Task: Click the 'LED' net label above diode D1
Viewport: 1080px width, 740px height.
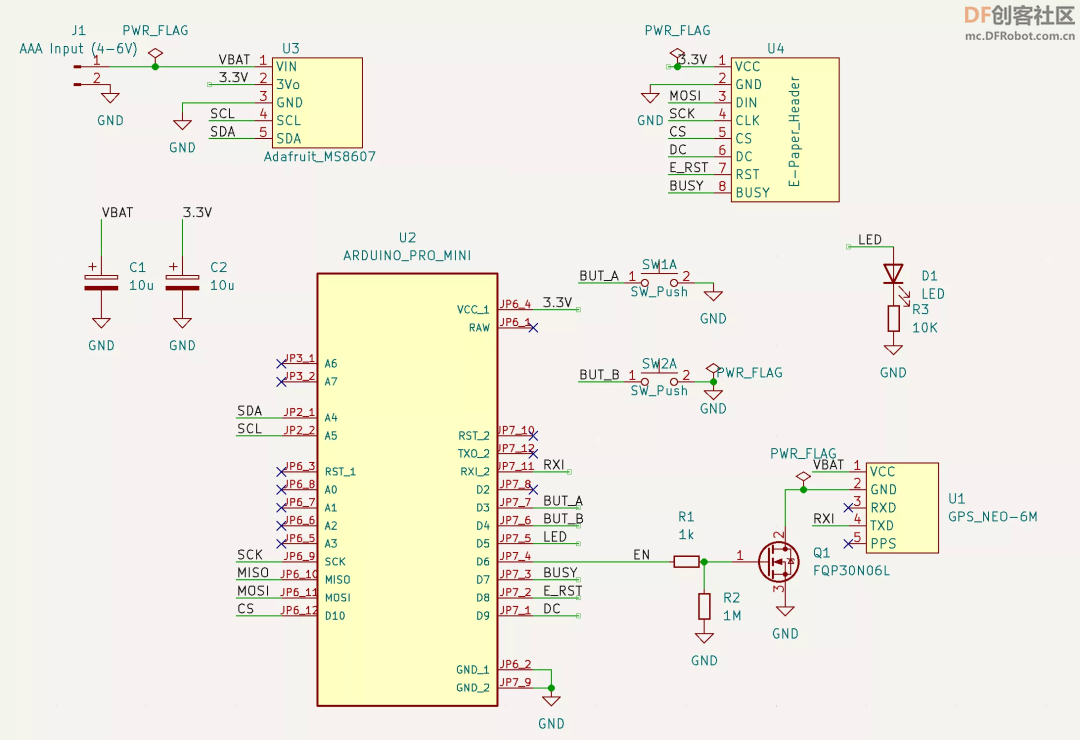Action: [x=870, y=240]
